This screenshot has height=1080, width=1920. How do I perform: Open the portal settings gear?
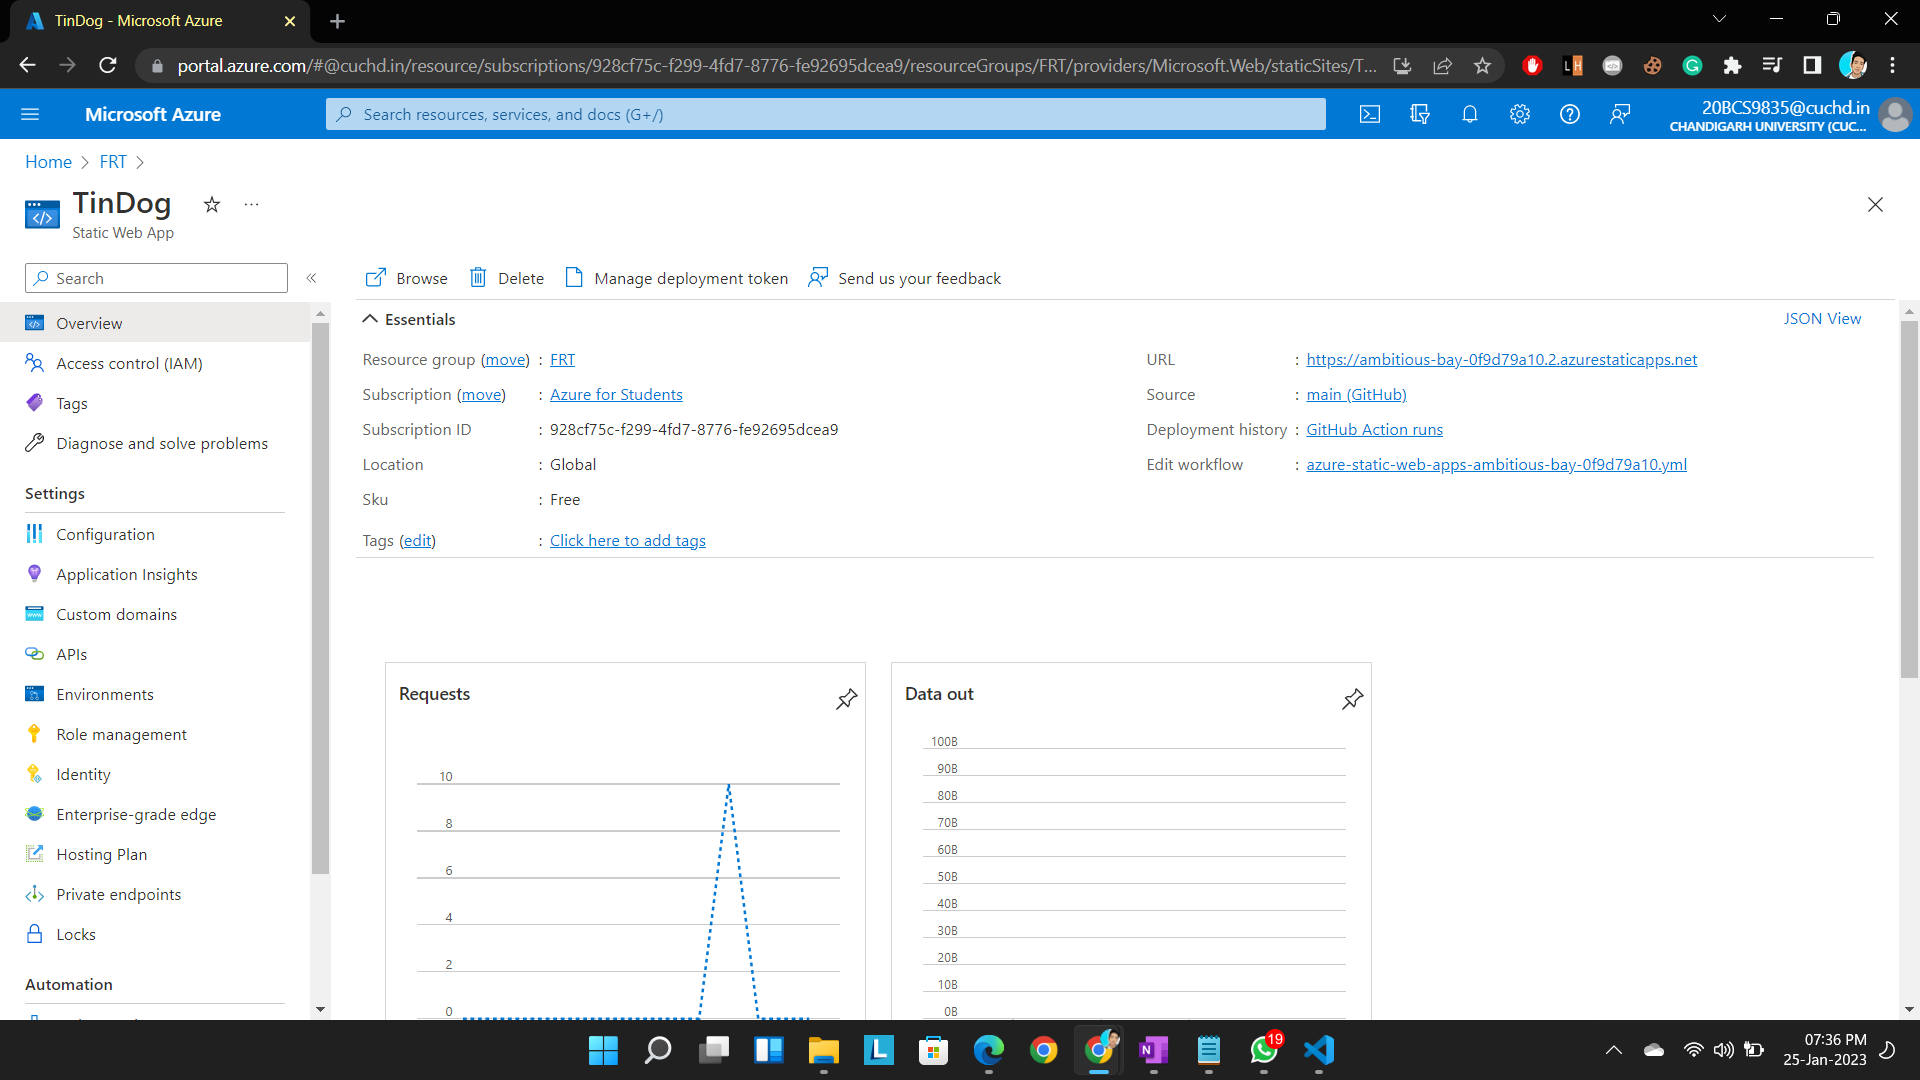click(1519, 114)
